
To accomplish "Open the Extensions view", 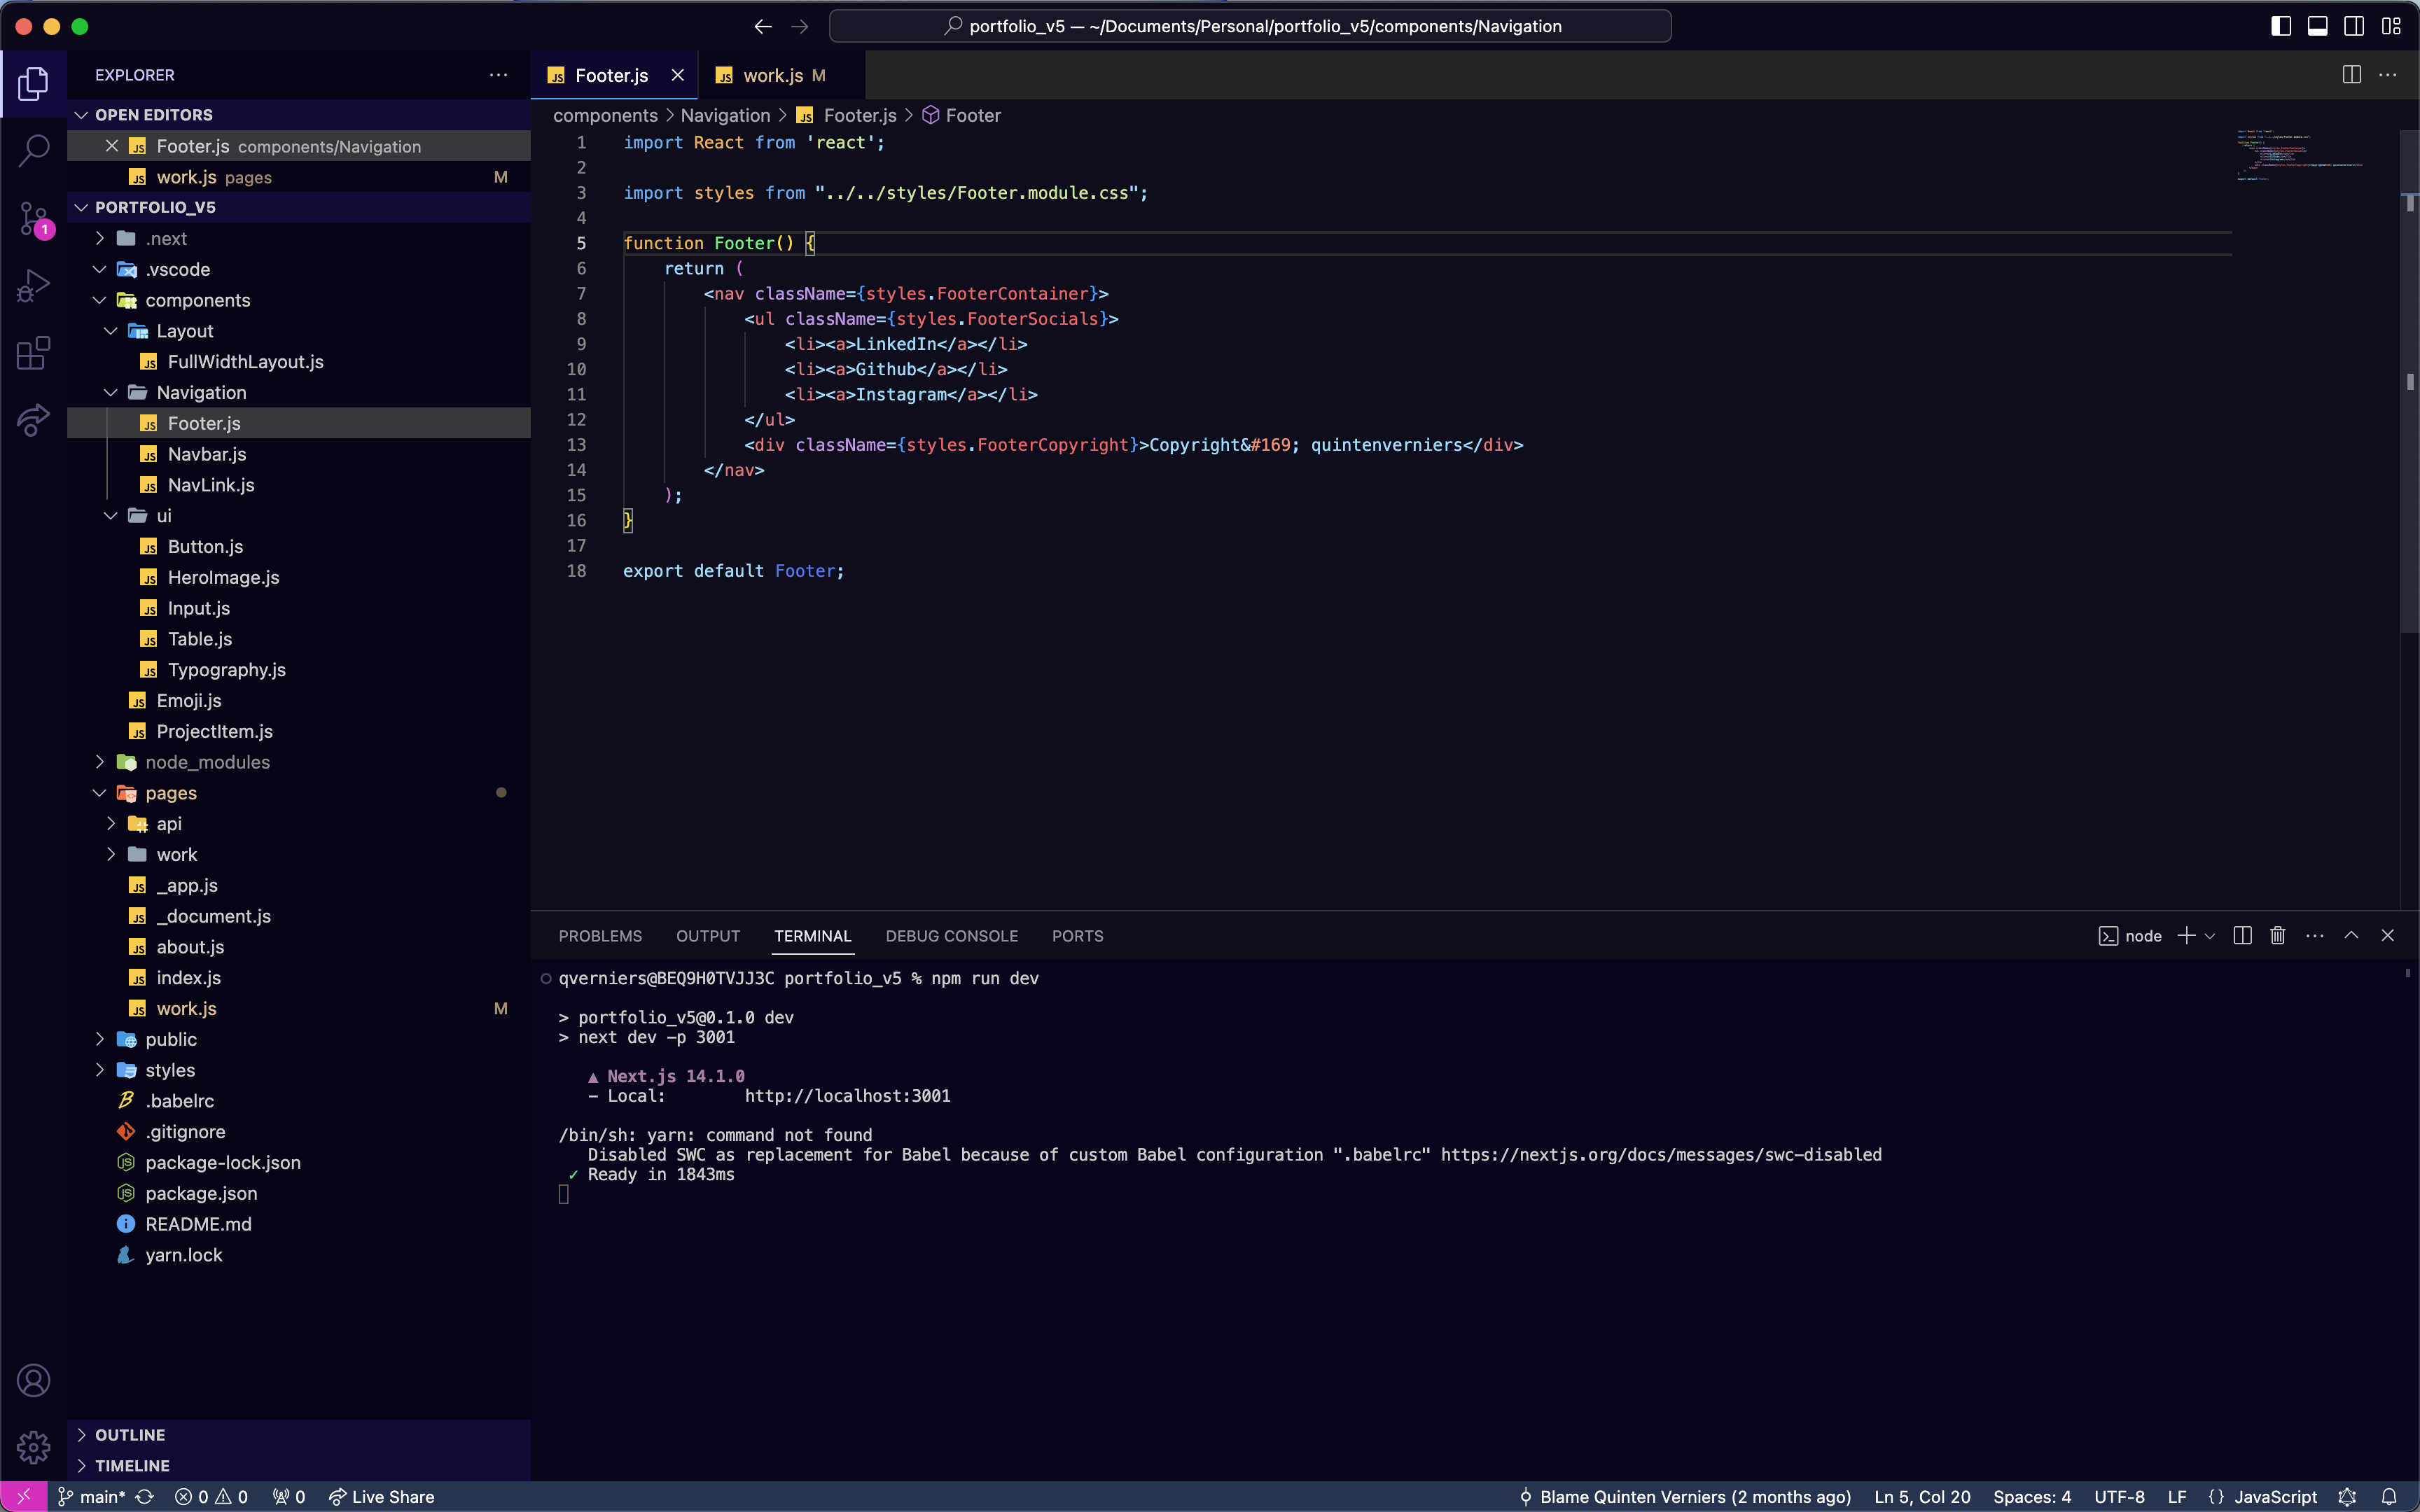I will 33,353.
